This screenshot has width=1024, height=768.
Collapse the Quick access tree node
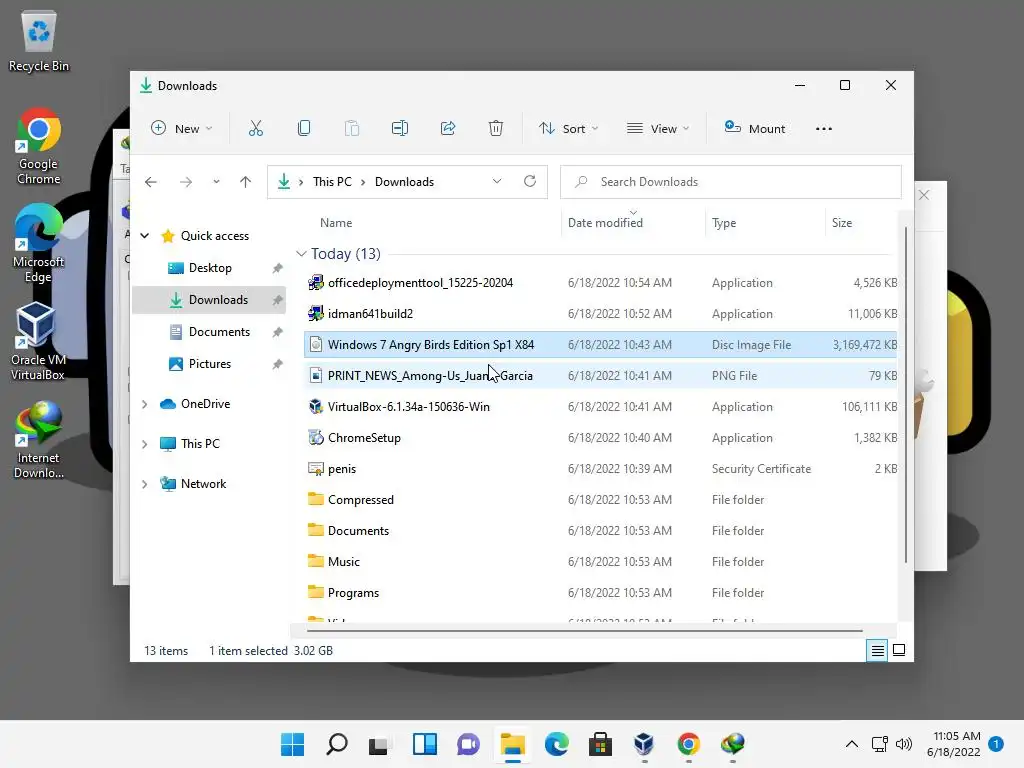tap(145, 236)
